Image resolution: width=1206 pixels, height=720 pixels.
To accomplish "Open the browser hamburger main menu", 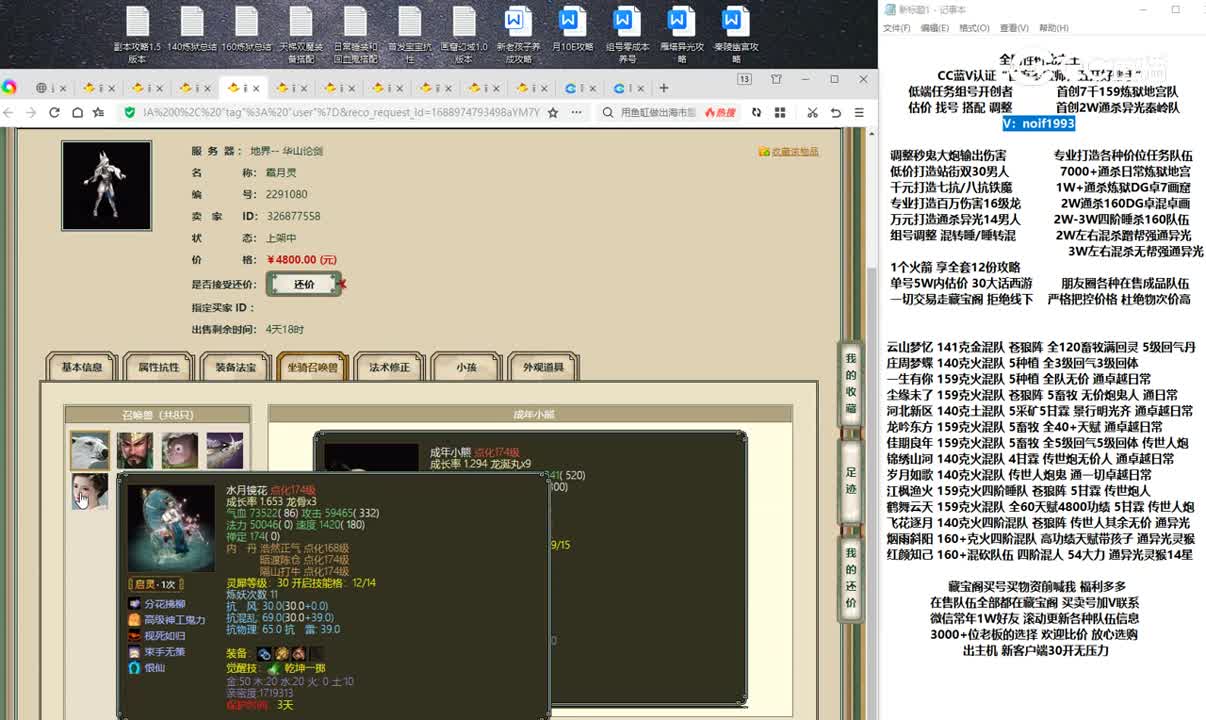I will 859,113.
